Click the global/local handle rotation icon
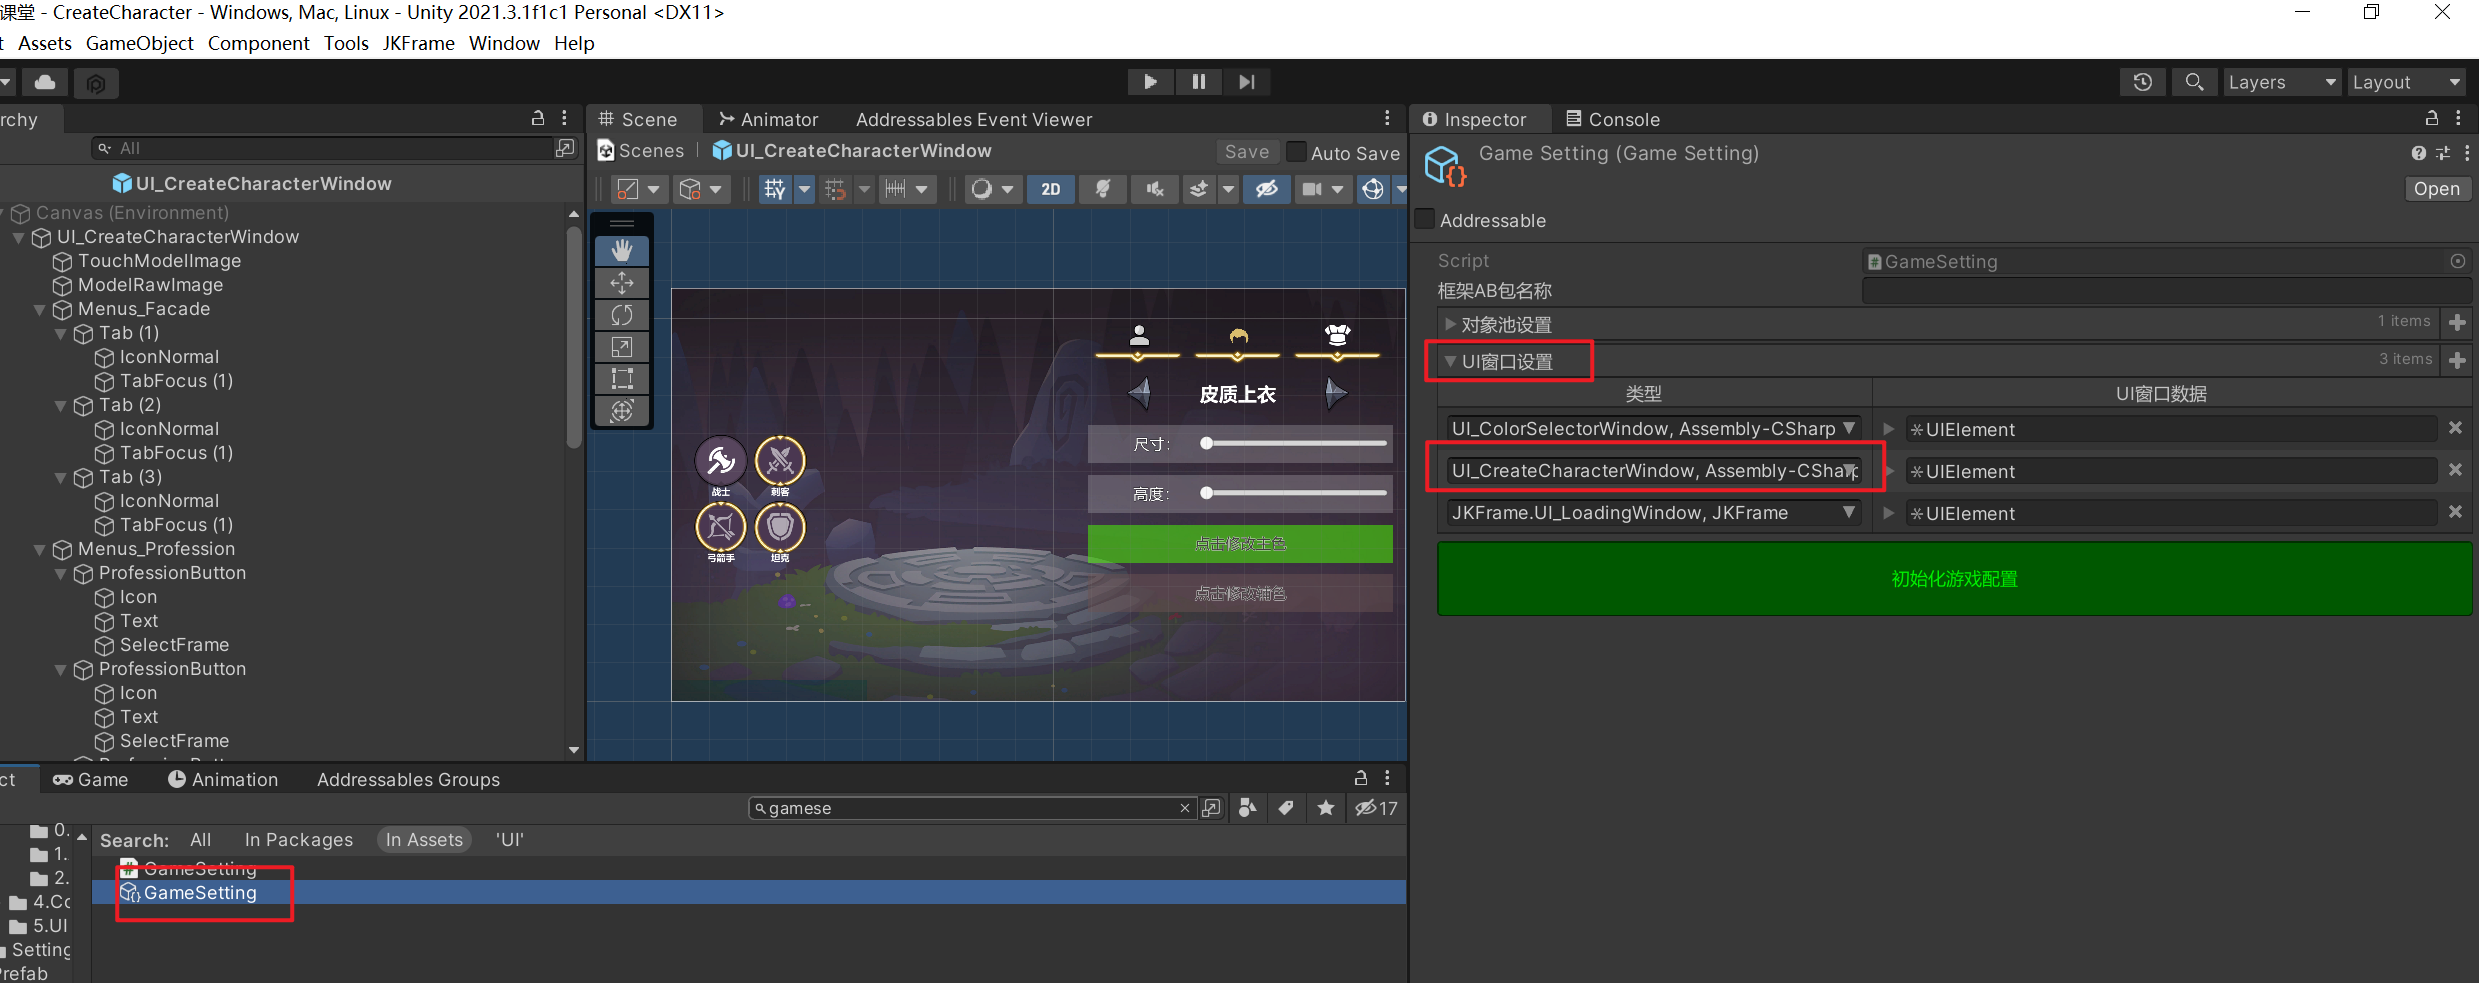The width and height of the screenshot is (2479, 983). [x=690, y=189]
